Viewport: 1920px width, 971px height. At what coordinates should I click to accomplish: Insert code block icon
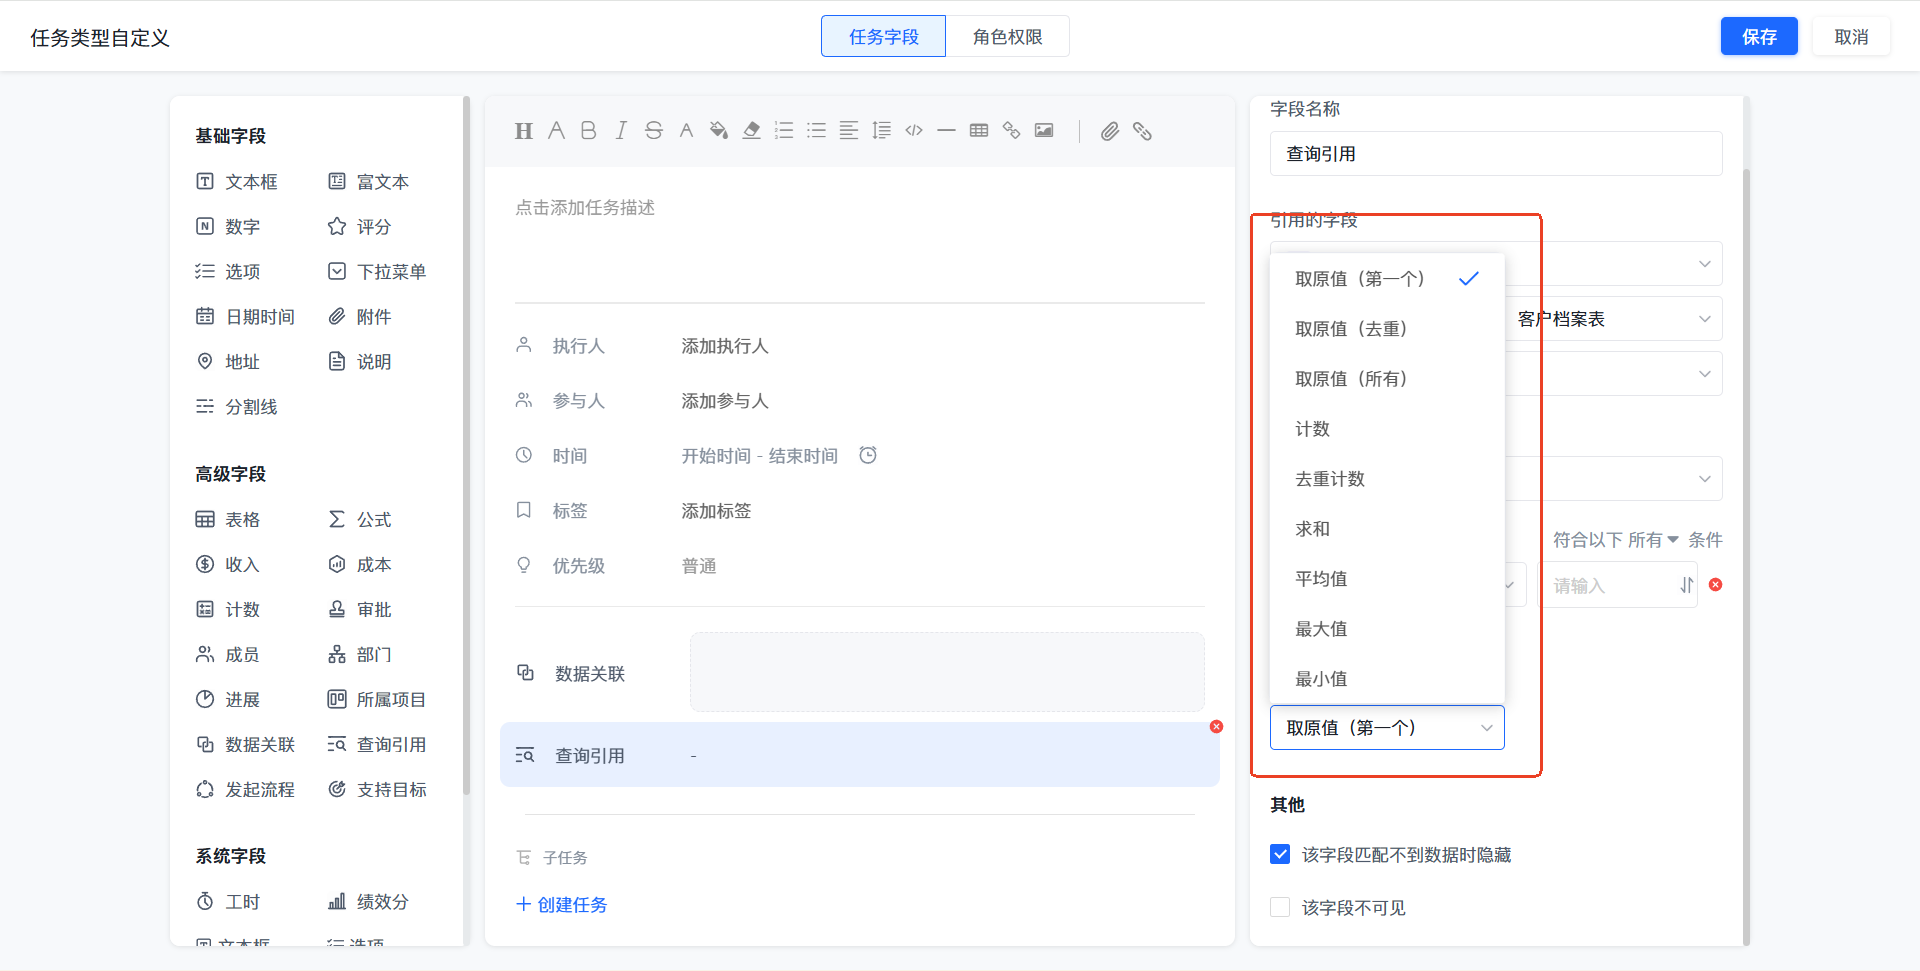tap(914, 131)
